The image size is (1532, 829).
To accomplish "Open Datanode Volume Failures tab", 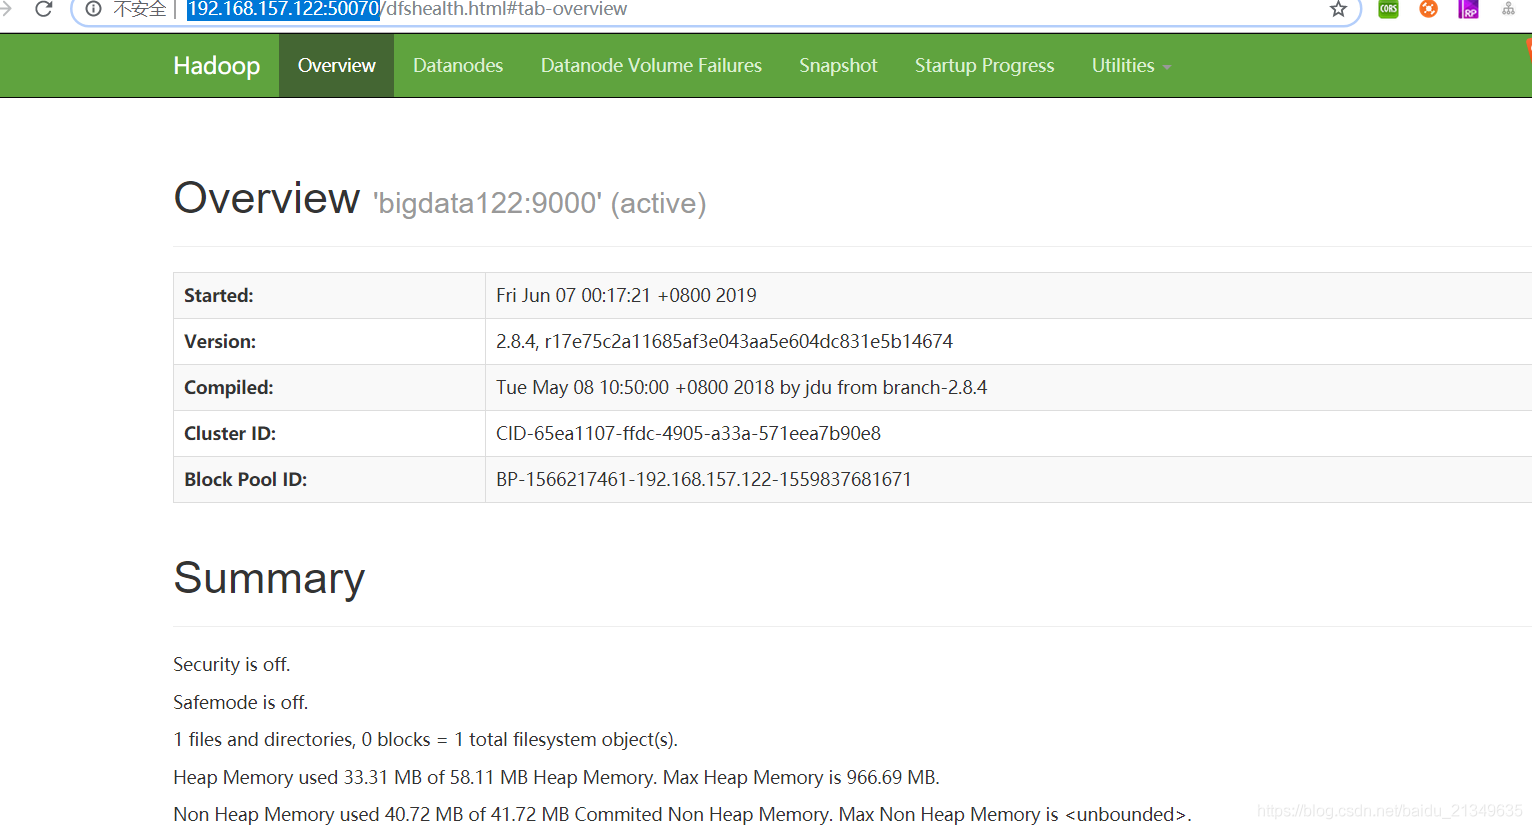I will 651,66.
